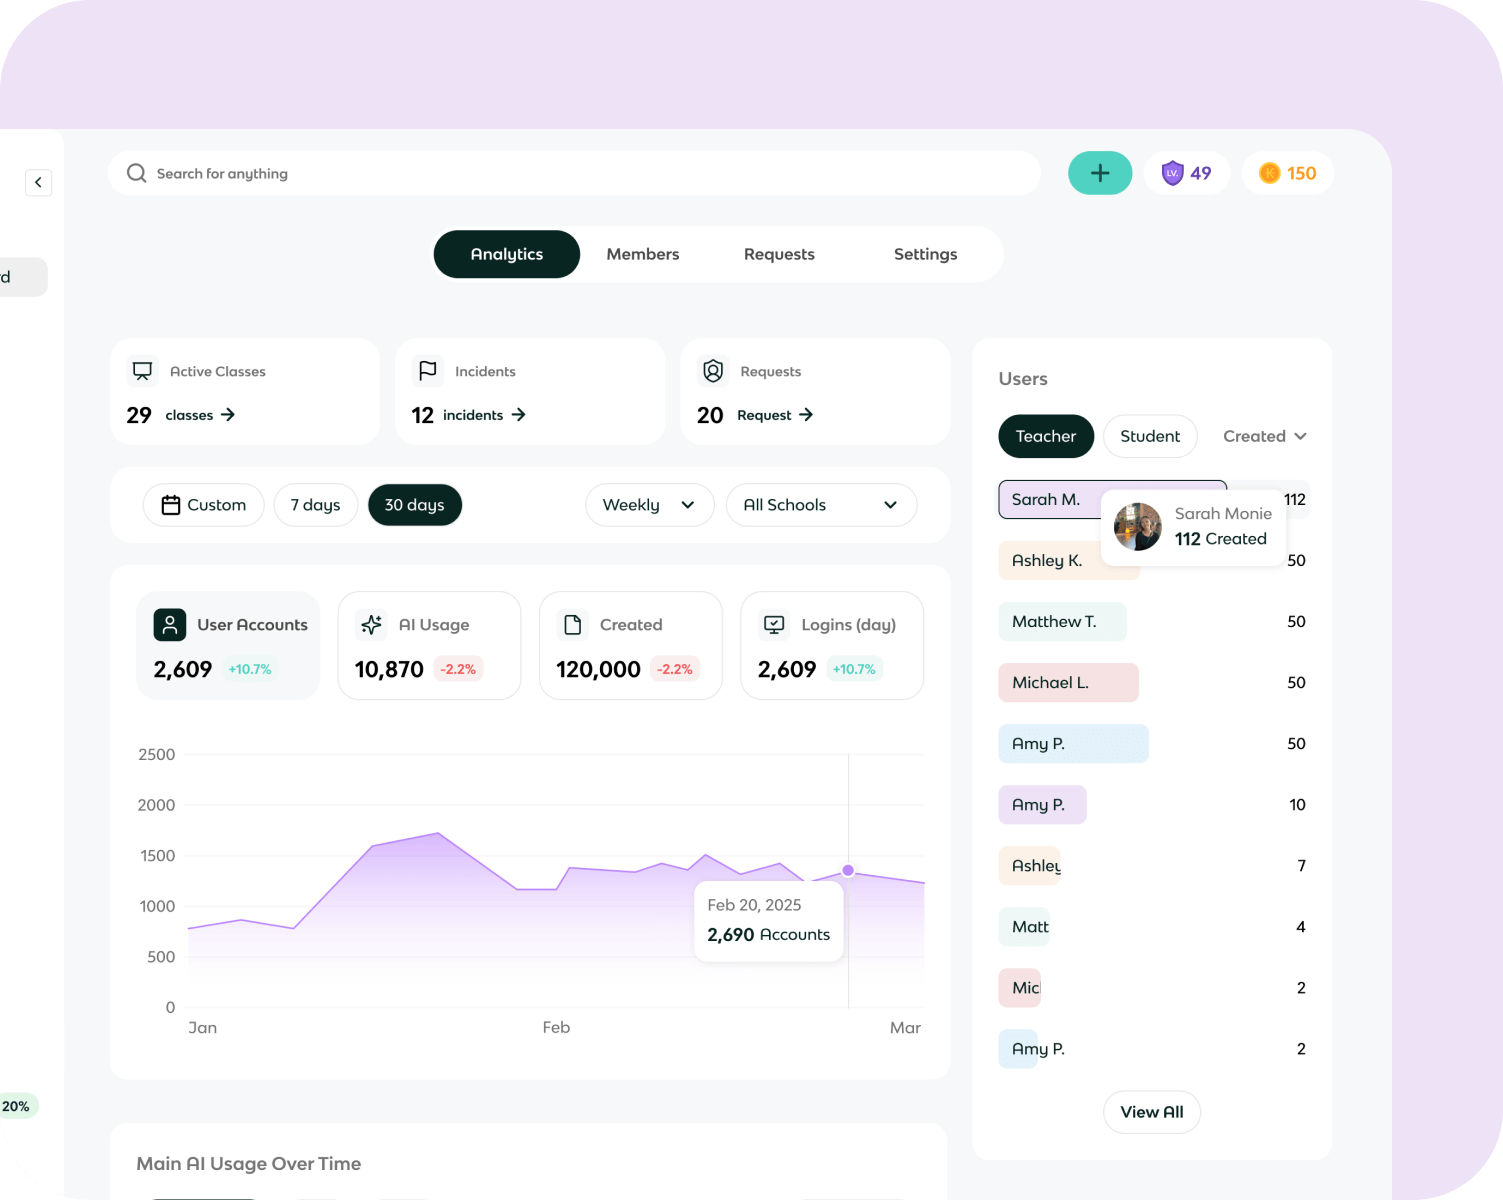Select the Teacher filter toggle
This screenshot has height=1200, width=1503.
point(1045,436)
